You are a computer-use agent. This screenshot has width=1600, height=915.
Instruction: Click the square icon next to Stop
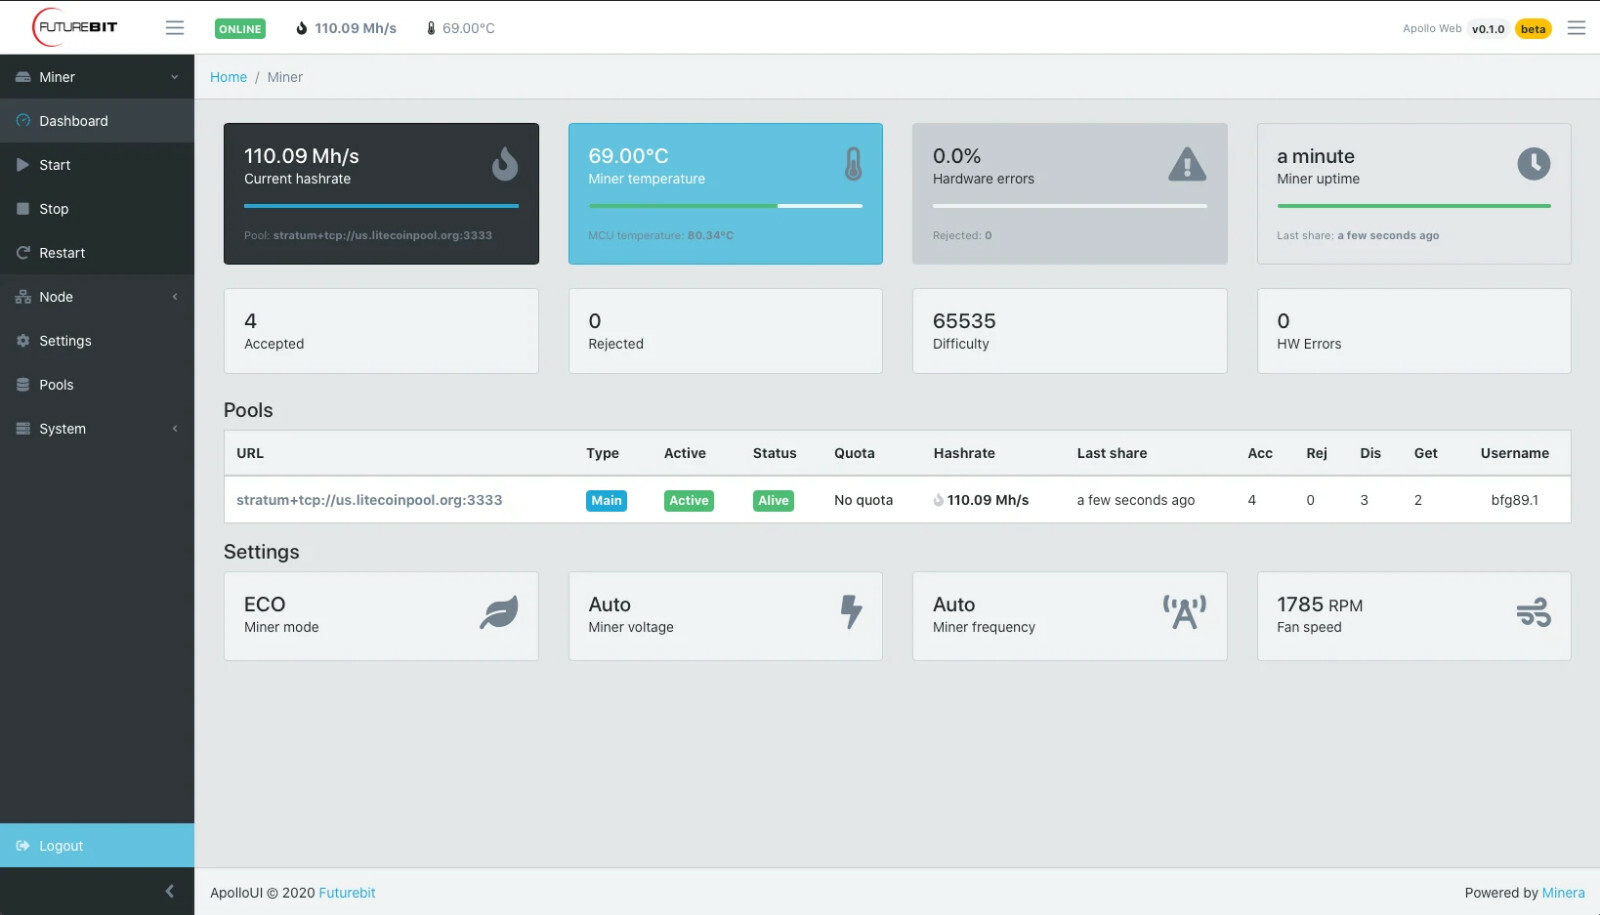point(23,209)
